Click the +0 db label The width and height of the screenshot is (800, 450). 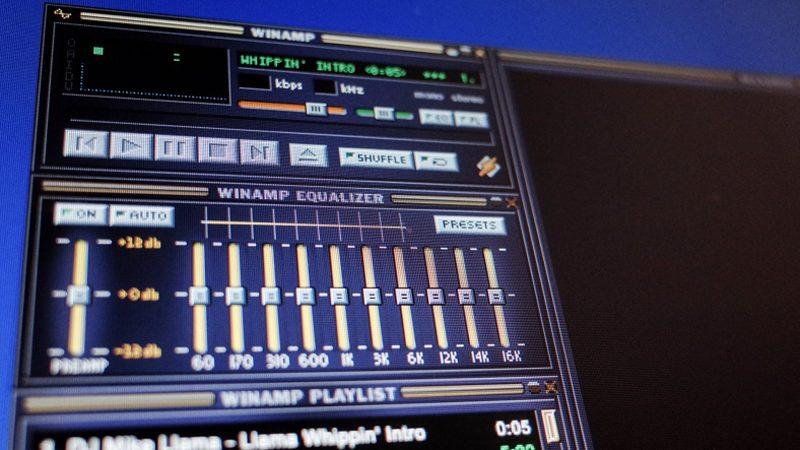(138, 294)
